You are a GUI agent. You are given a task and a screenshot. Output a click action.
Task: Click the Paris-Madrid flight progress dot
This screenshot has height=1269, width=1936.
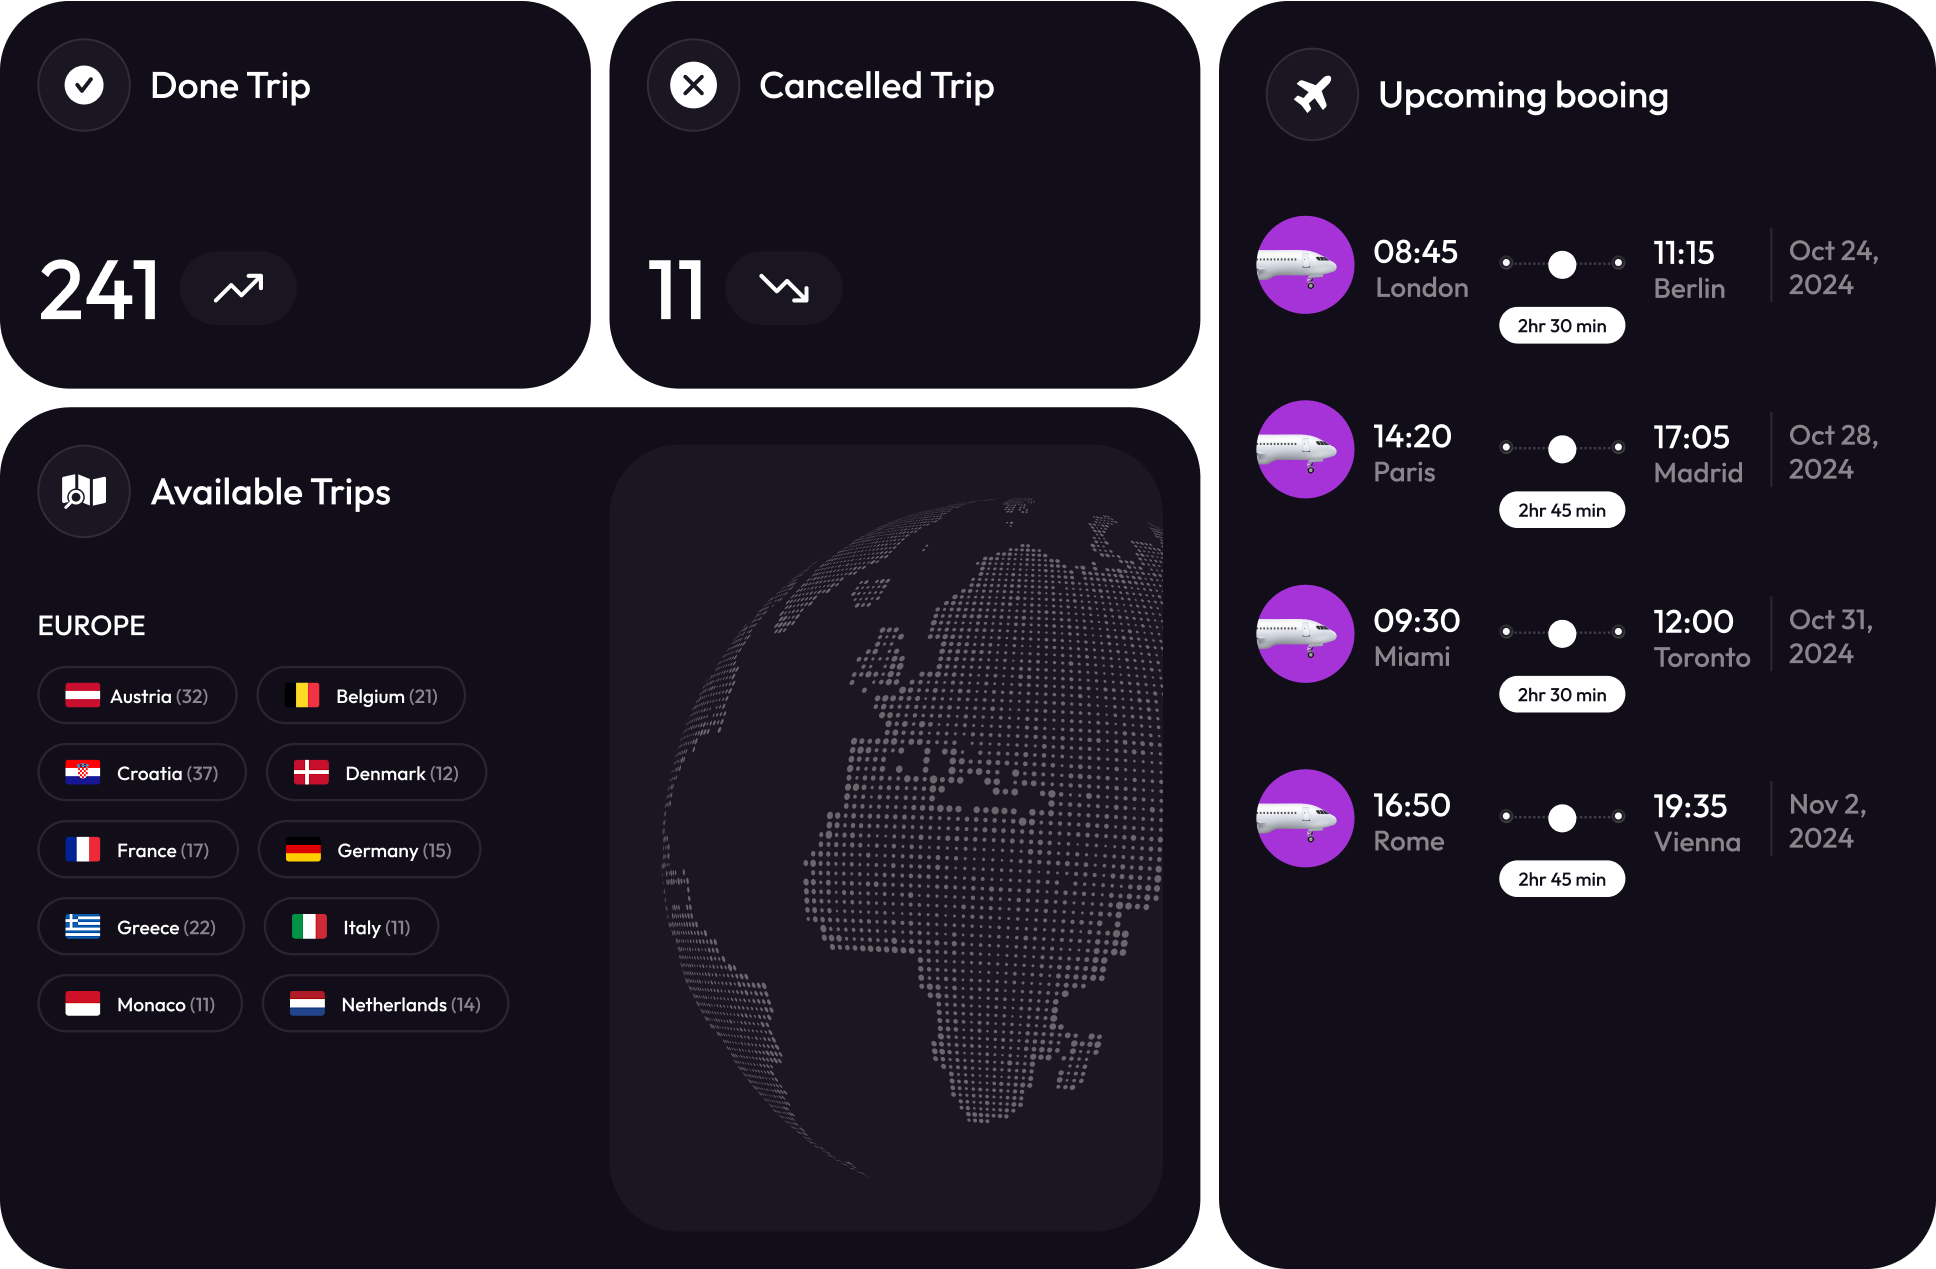click(1562, 449)
